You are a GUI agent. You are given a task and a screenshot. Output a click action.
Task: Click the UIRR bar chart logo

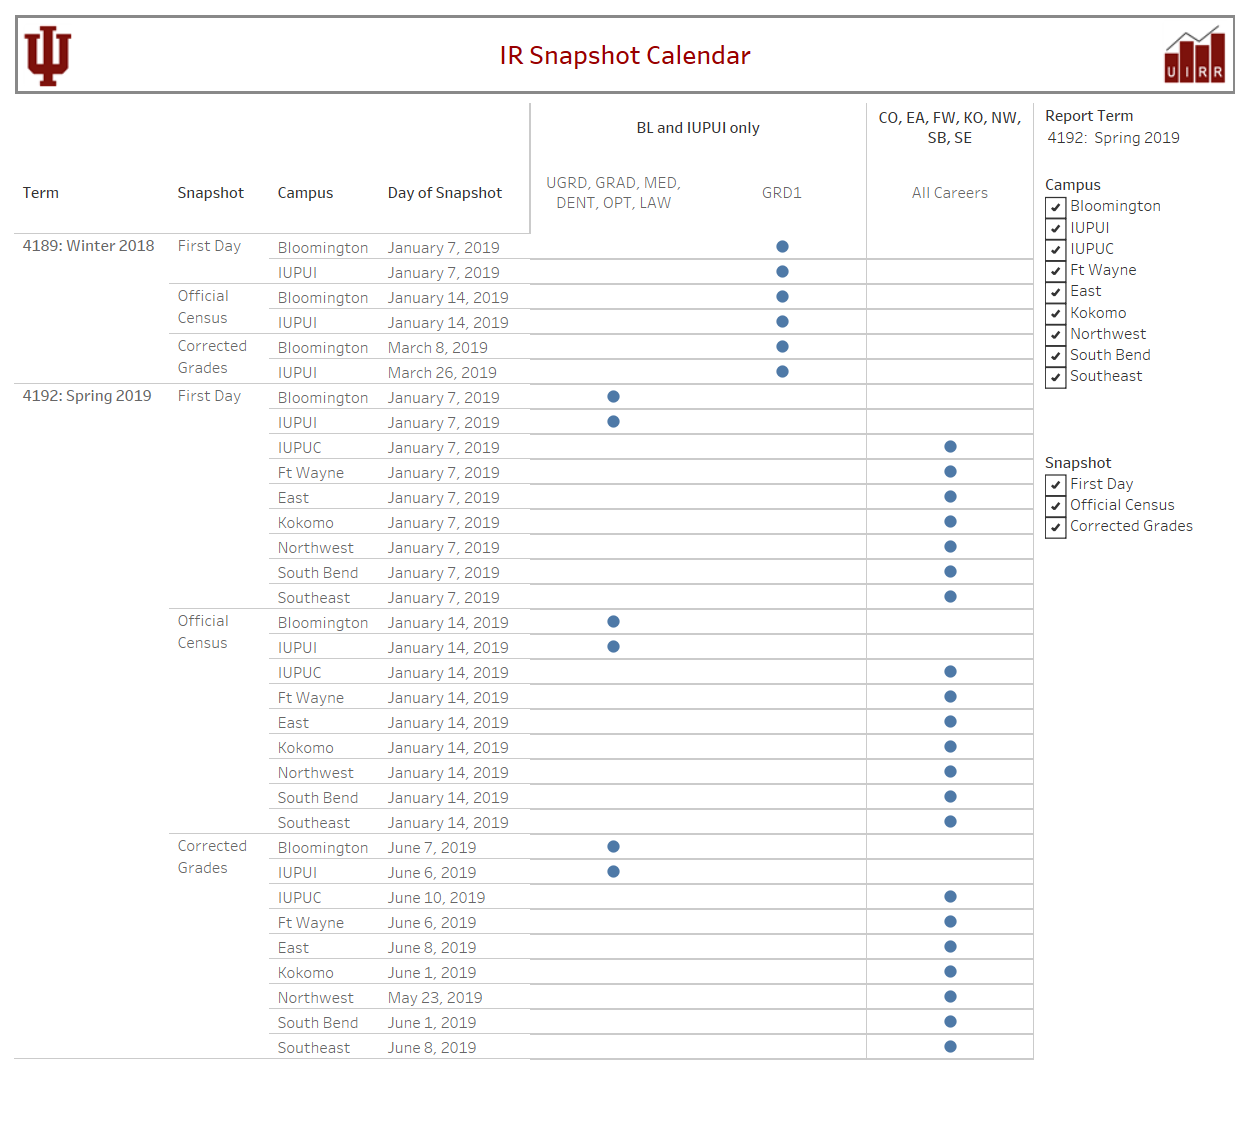point(1194,55)
